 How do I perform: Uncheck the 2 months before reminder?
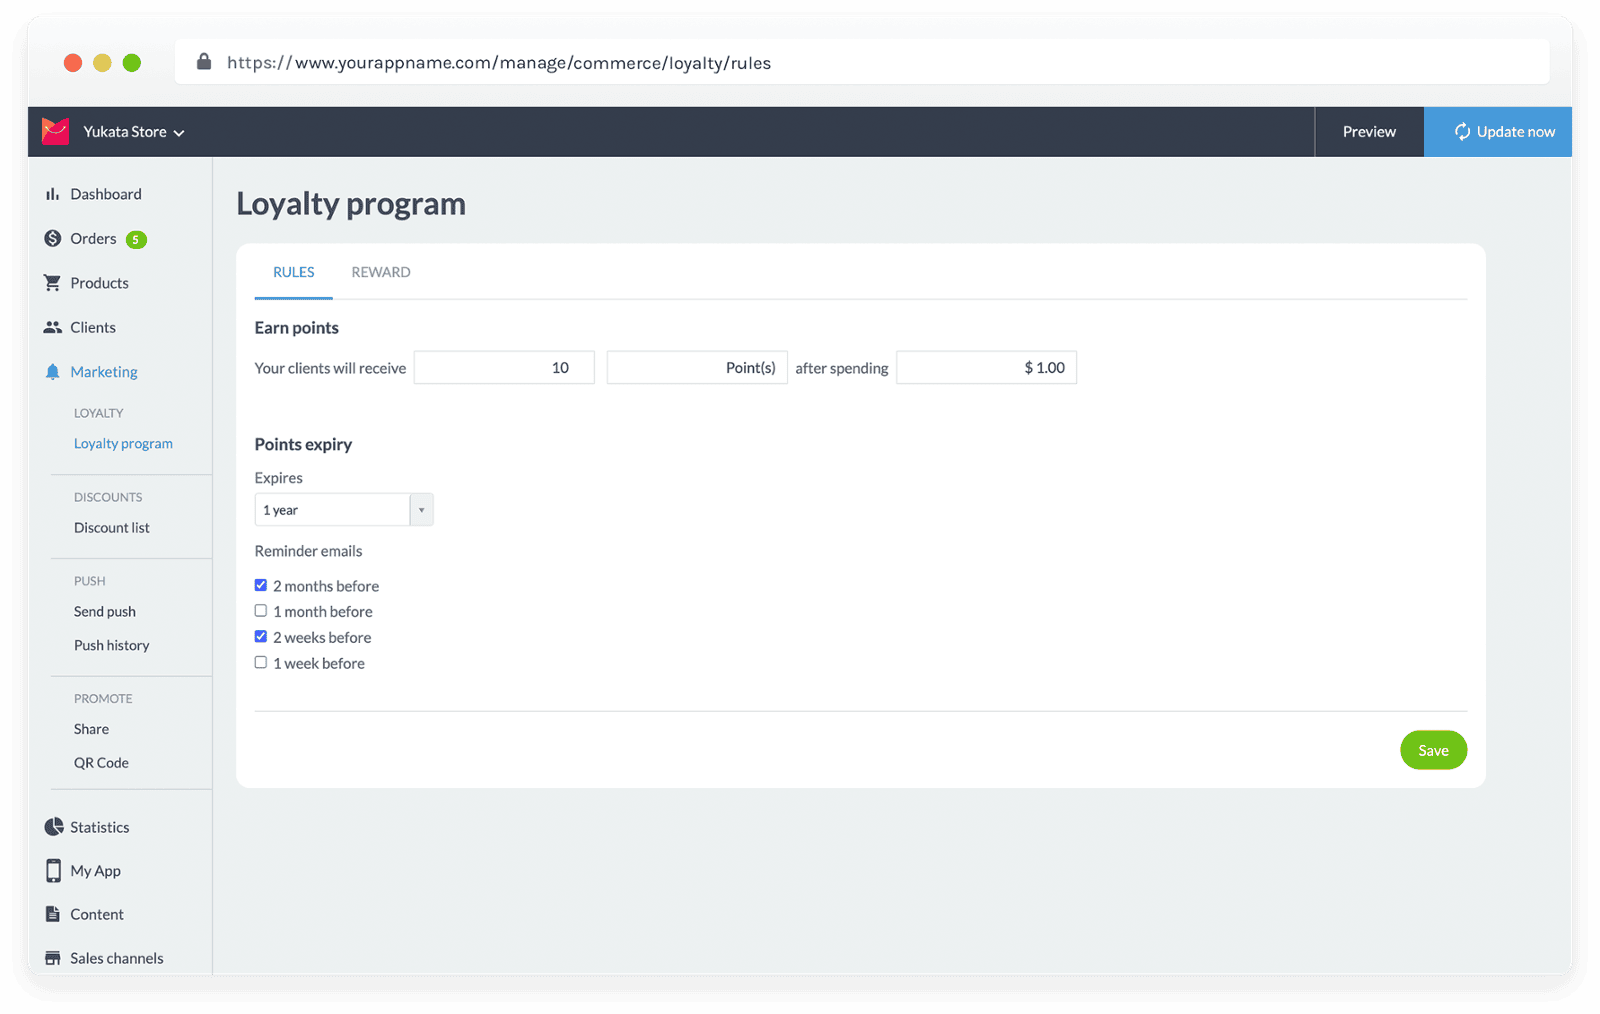pyautogui.click(x=260, y=584)
